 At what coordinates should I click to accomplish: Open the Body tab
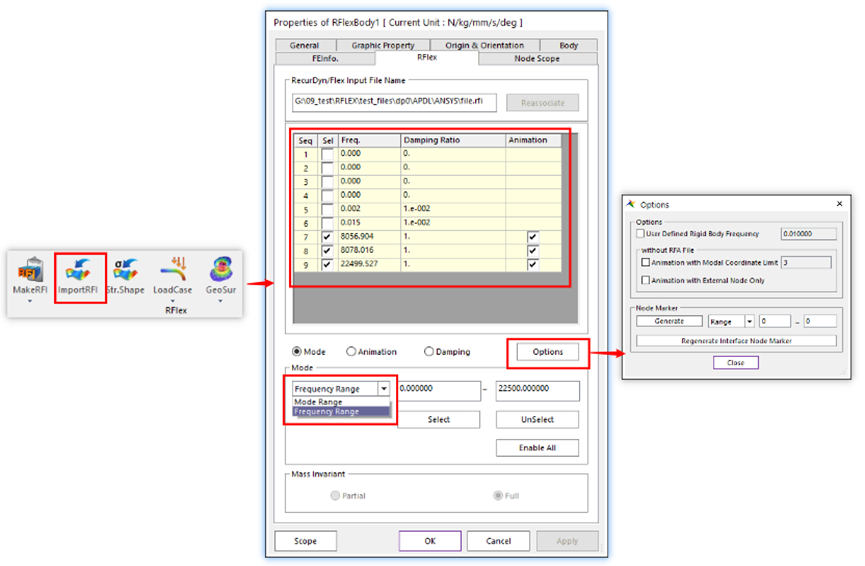point(568,45)
